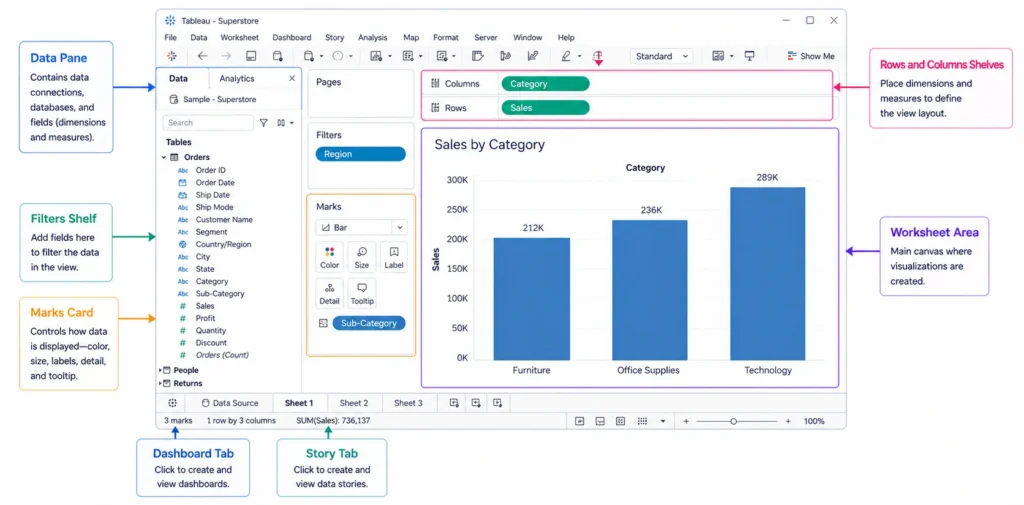Click the Swap Rows and Columns icon

(x=477, y=56)
